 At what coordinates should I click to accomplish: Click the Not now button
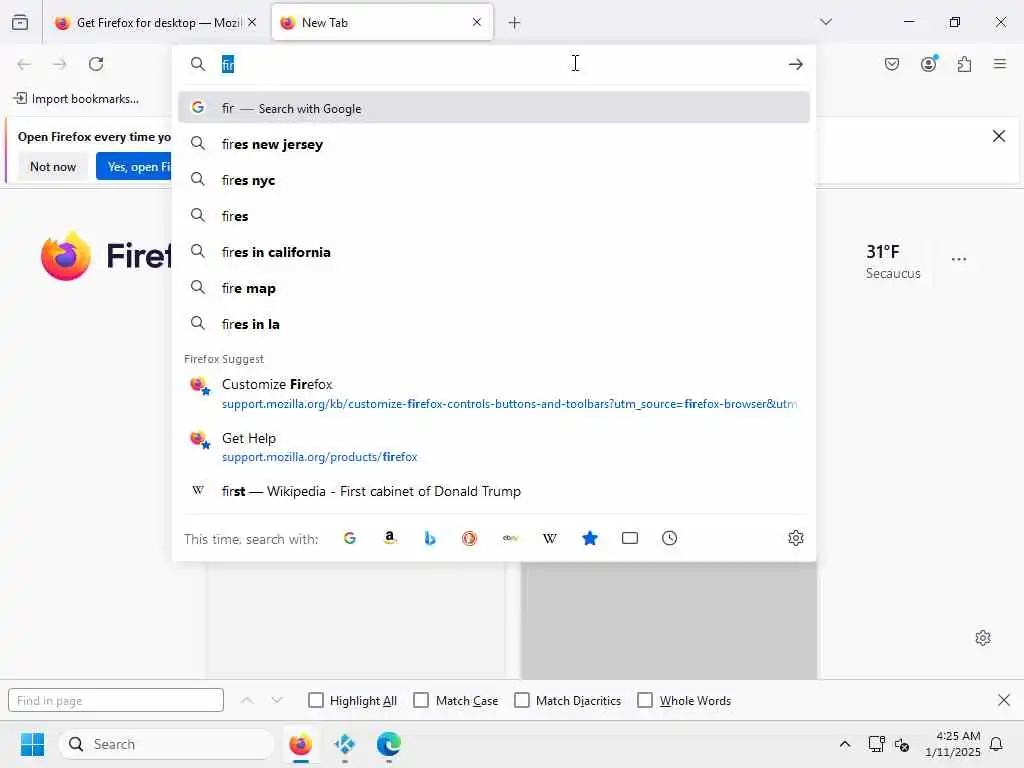pos(53,167)
